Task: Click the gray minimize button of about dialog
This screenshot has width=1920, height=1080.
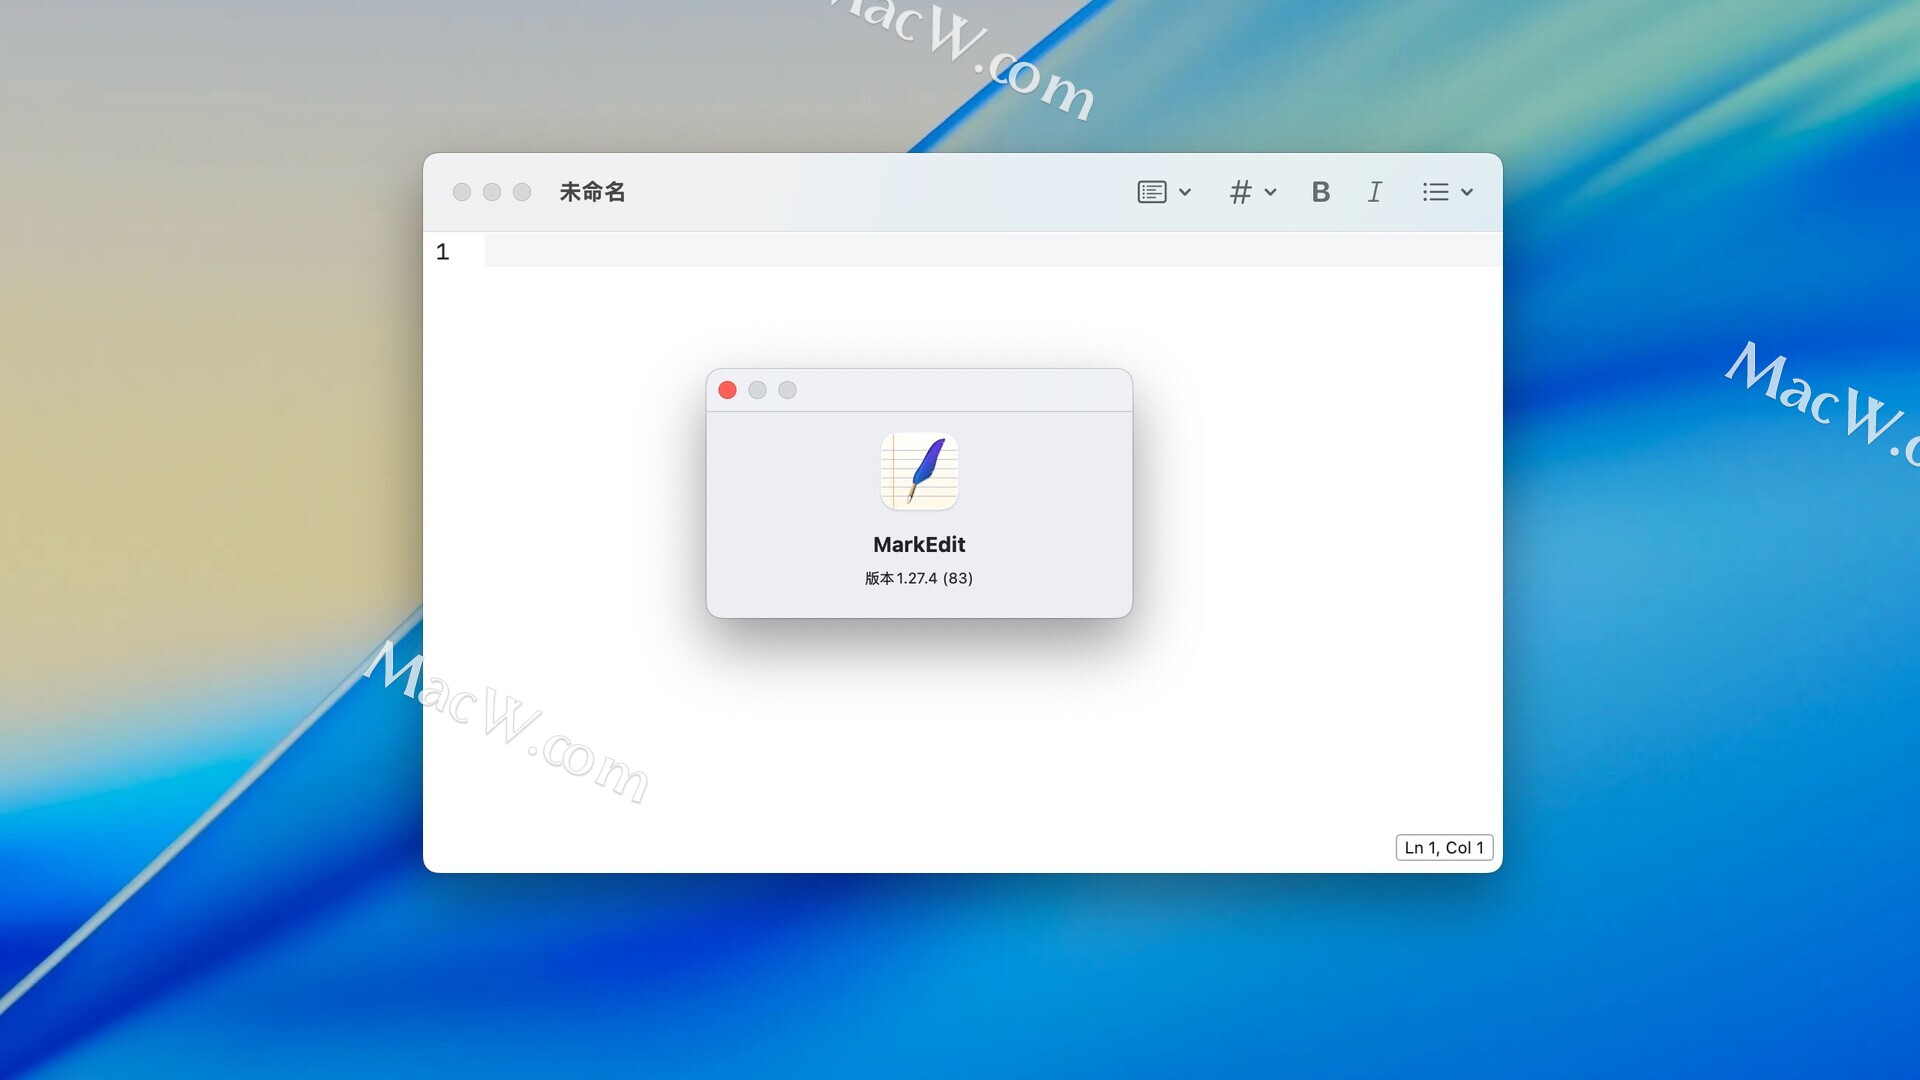Action: 758,390
